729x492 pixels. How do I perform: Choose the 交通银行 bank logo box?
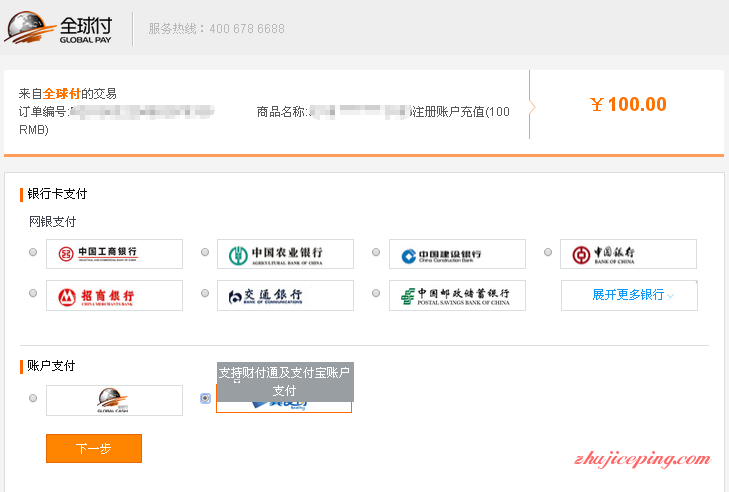[285, 295]
